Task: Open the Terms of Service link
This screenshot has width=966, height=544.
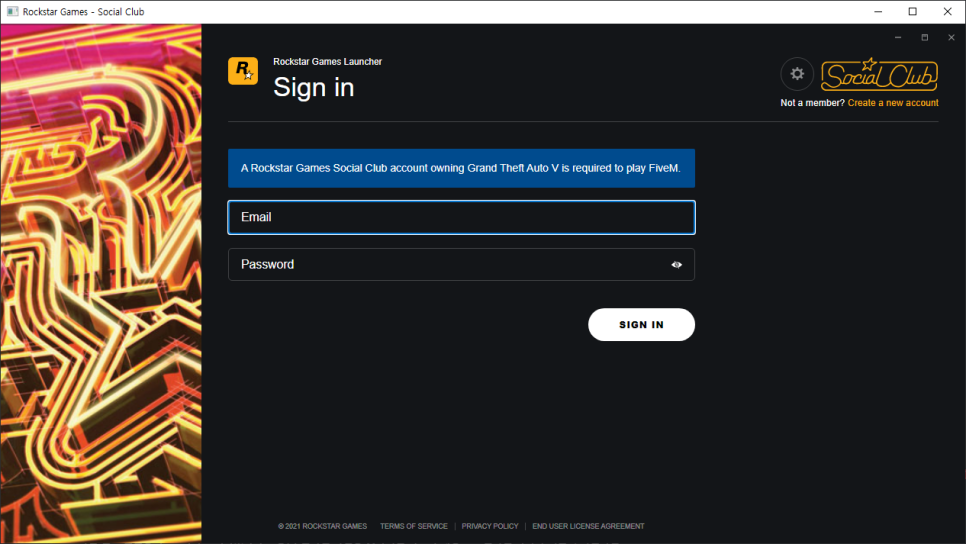Action: point(413,526)
